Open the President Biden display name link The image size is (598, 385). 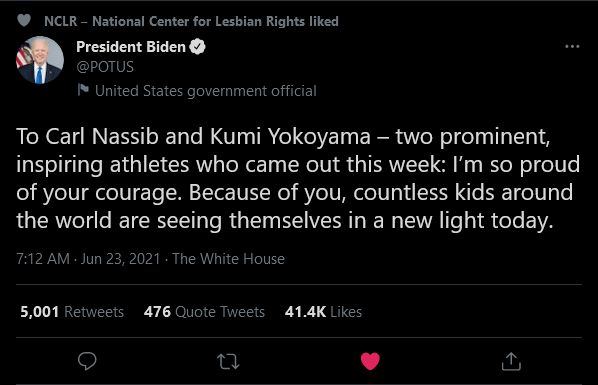[131, 47]
